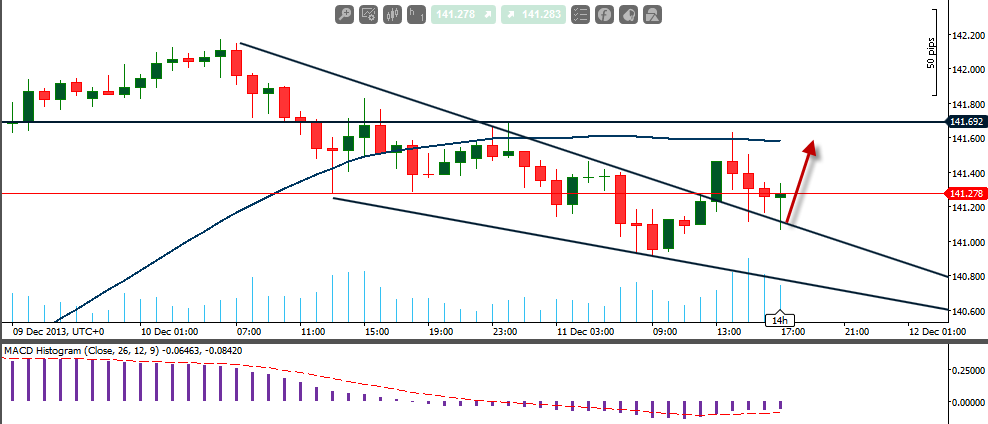
Task: Click the 141.278 sell price button
Action: 464,14
